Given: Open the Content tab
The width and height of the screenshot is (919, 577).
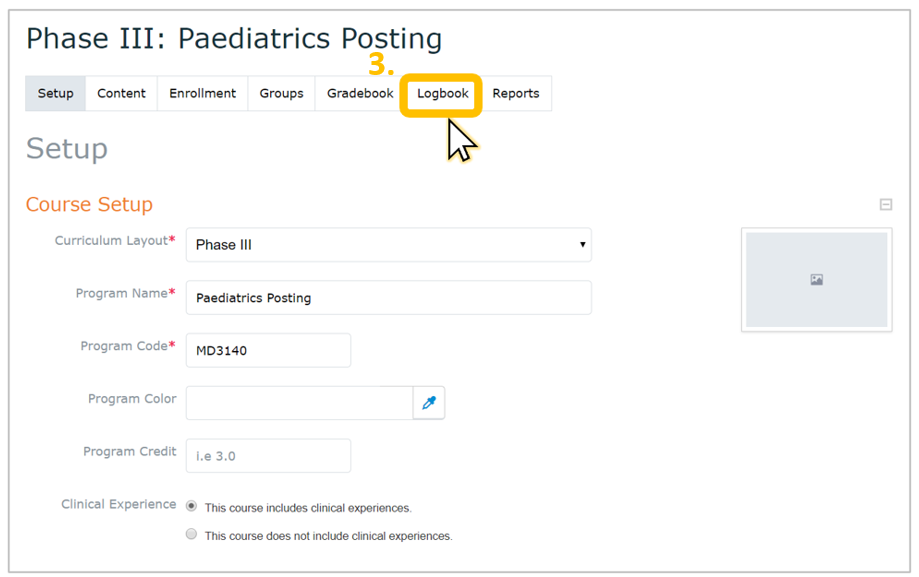Looking at the screenshot, I should [121, 93].
